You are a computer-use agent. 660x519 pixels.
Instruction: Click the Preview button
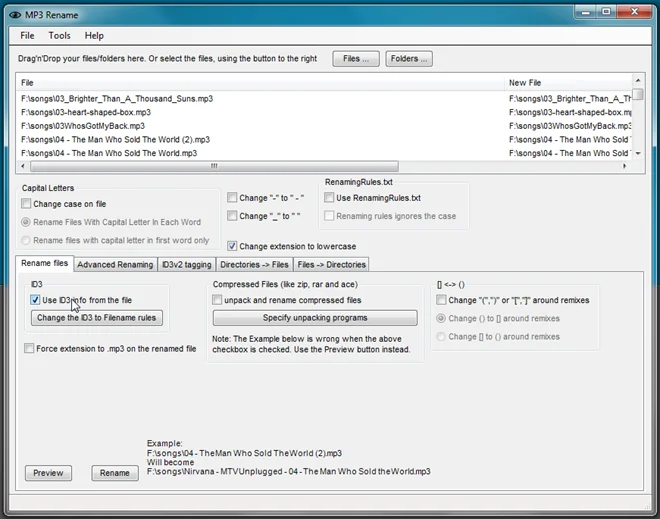tap(48, 473)
